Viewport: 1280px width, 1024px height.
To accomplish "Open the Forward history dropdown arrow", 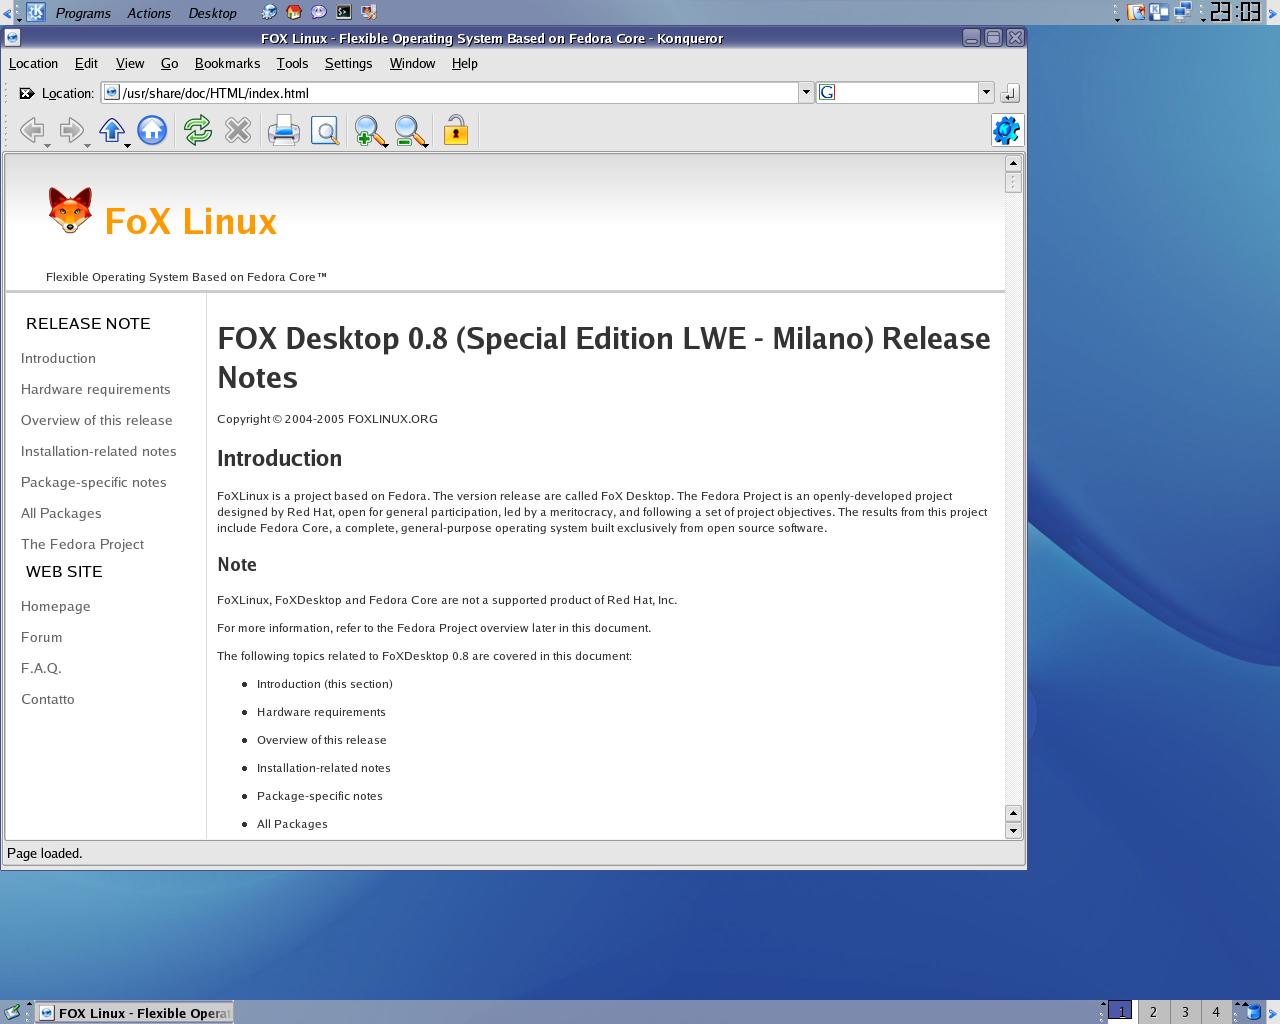I will click(x=87, y=146).
